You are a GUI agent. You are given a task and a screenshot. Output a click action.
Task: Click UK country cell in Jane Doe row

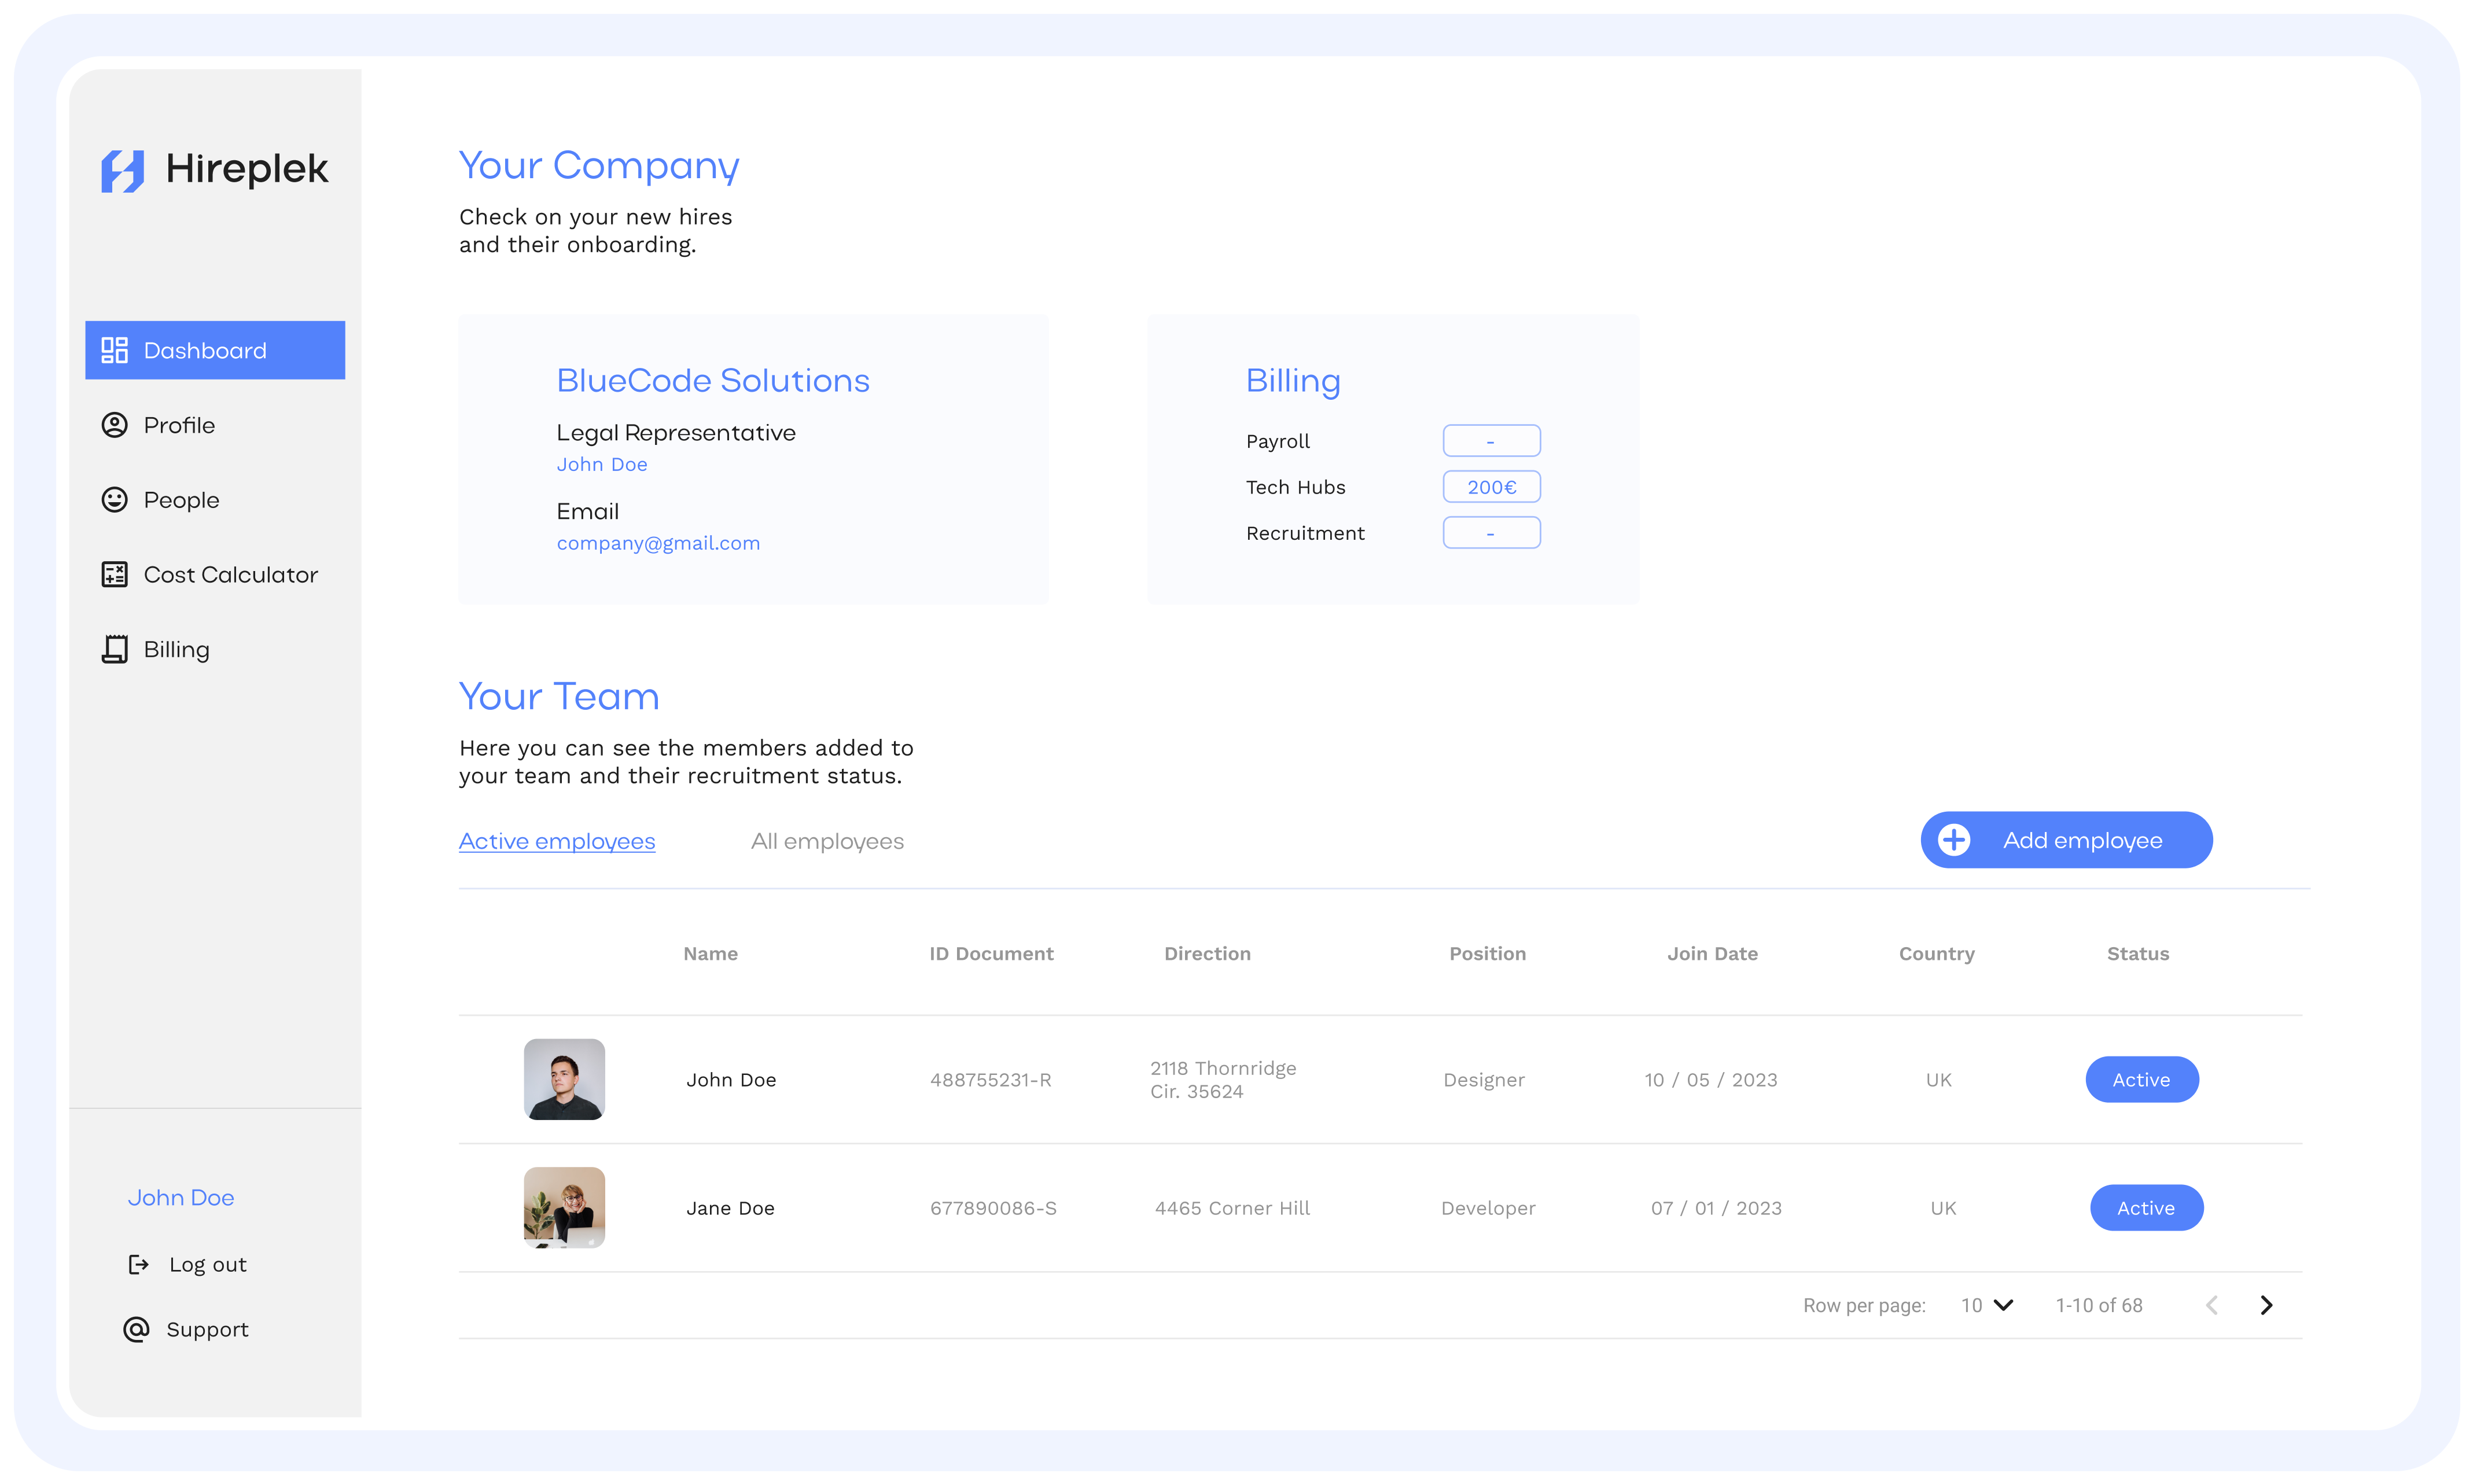[1943, 1208]
